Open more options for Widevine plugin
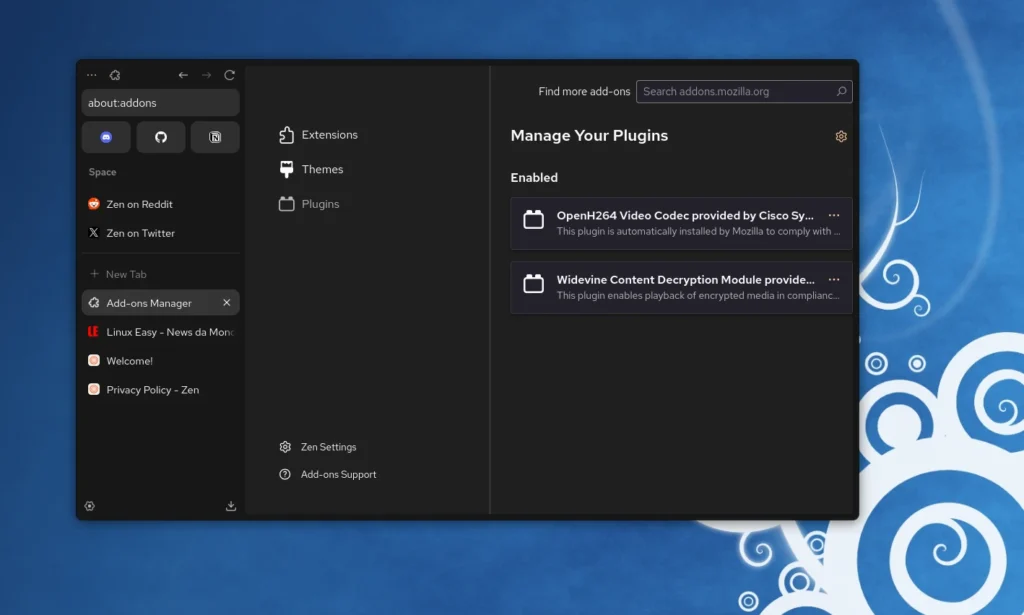 834,279
